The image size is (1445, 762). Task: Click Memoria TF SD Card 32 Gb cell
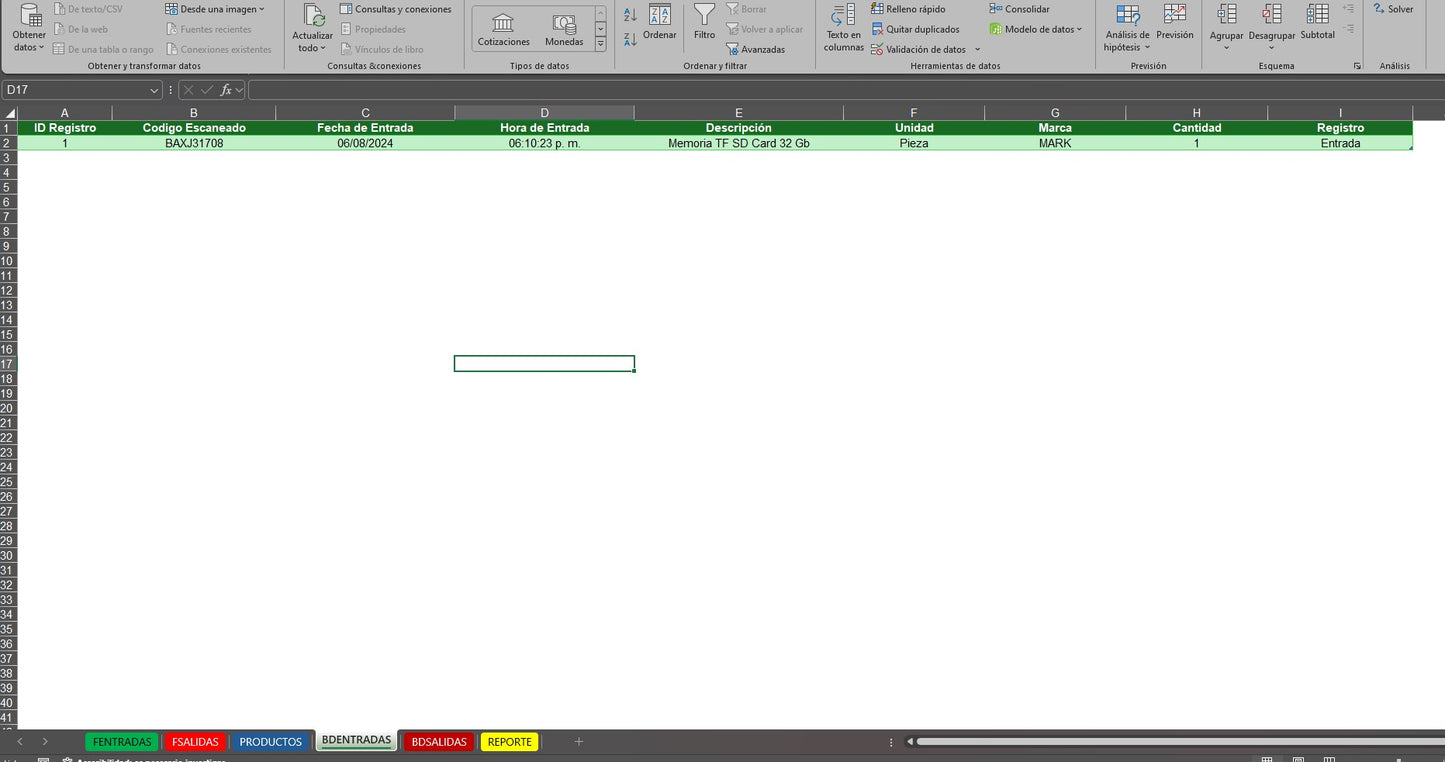738,143
